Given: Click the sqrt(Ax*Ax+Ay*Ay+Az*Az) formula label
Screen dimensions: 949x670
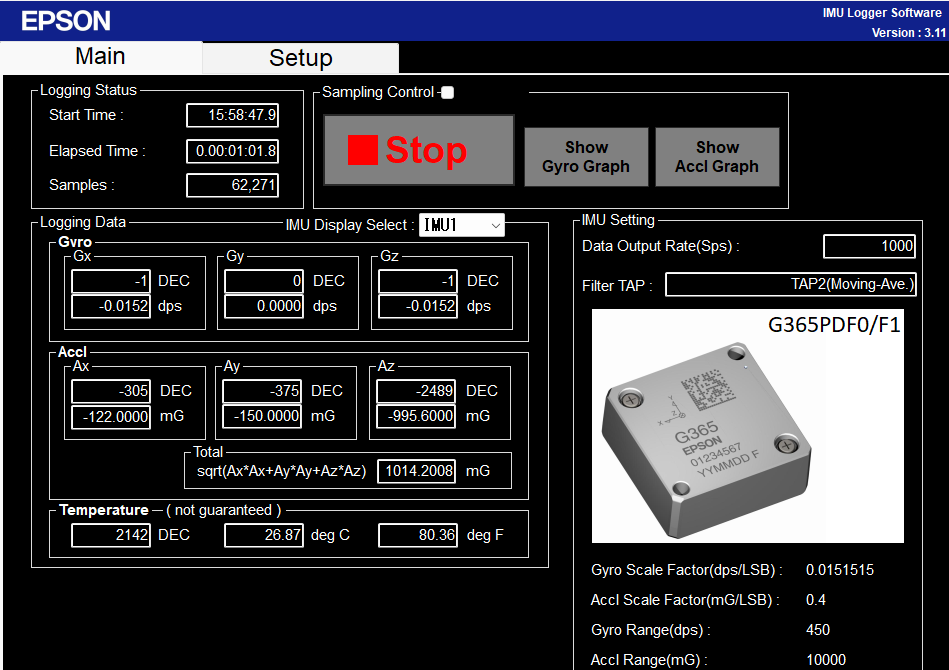Looking at the screenshot, I should coord(281,471).
